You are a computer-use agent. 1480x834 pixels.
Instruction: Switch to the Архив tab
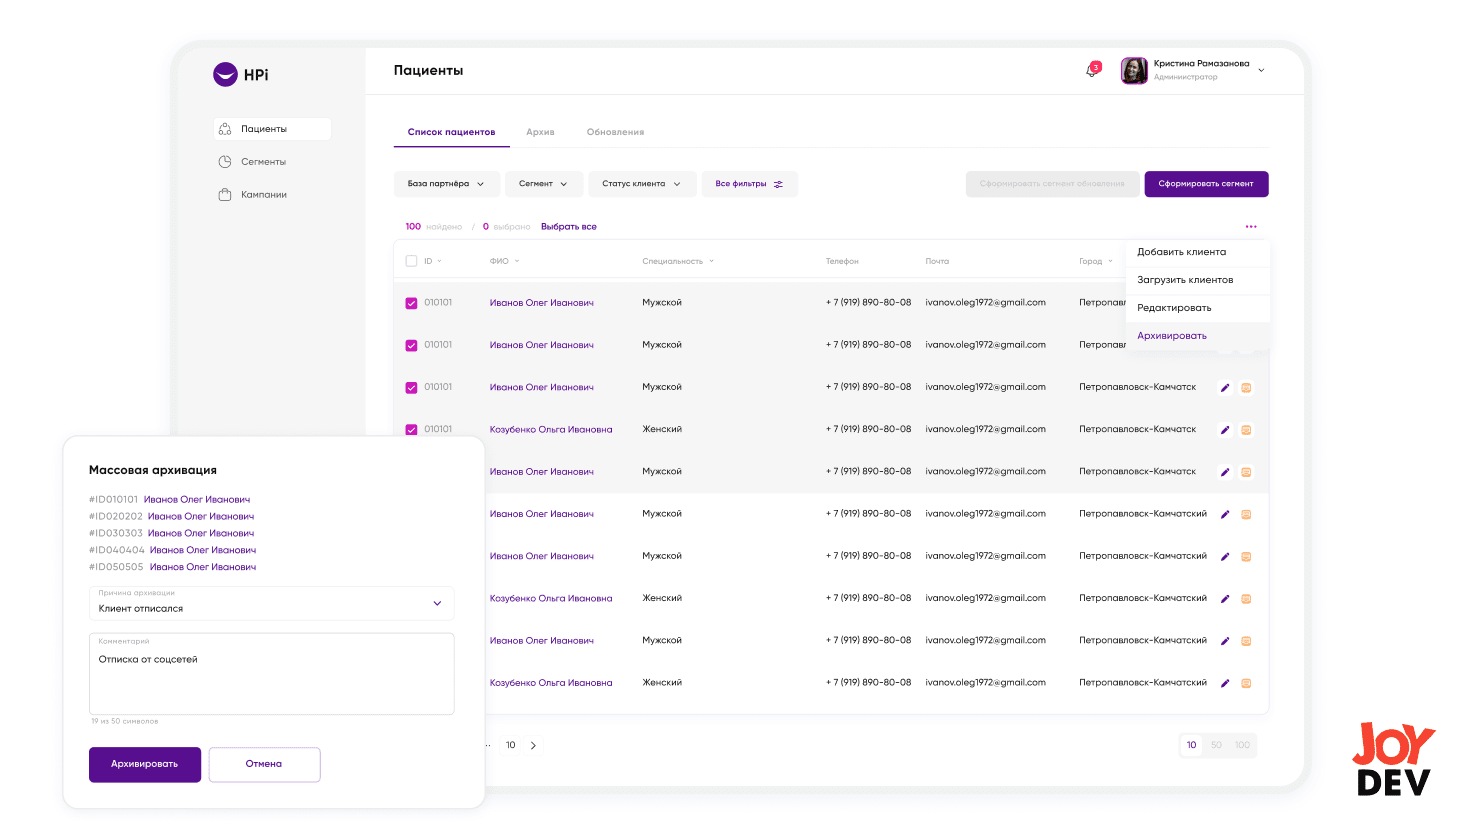[x=540, y=132]
